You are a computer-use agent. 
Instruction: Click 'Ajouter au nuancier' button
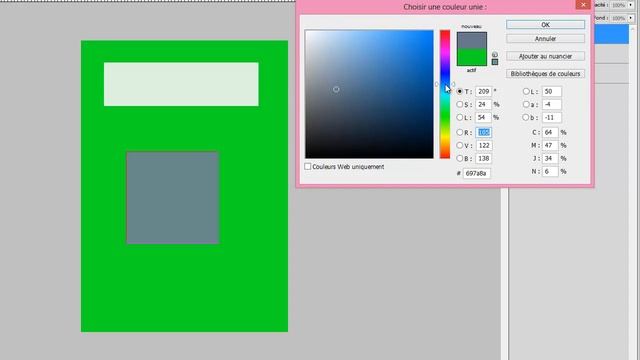[545, 56]
